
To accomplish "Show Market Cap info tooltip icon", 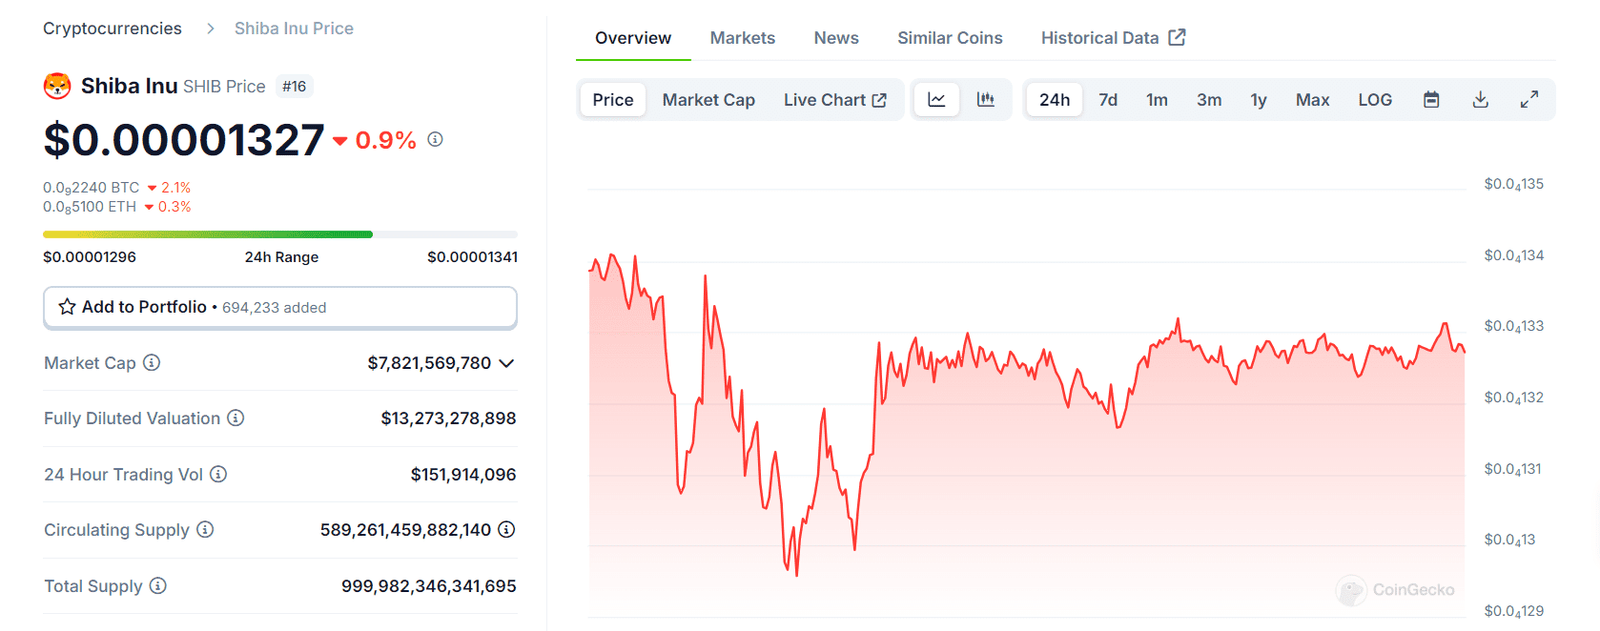I will click(x=152, y=363).
